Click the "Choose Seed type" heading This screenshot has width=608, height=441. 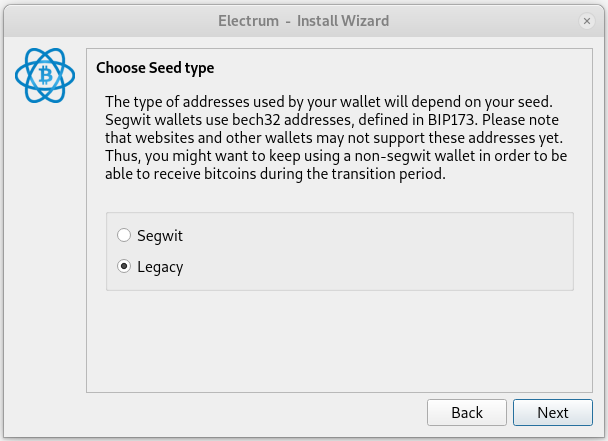pos(155,68)
